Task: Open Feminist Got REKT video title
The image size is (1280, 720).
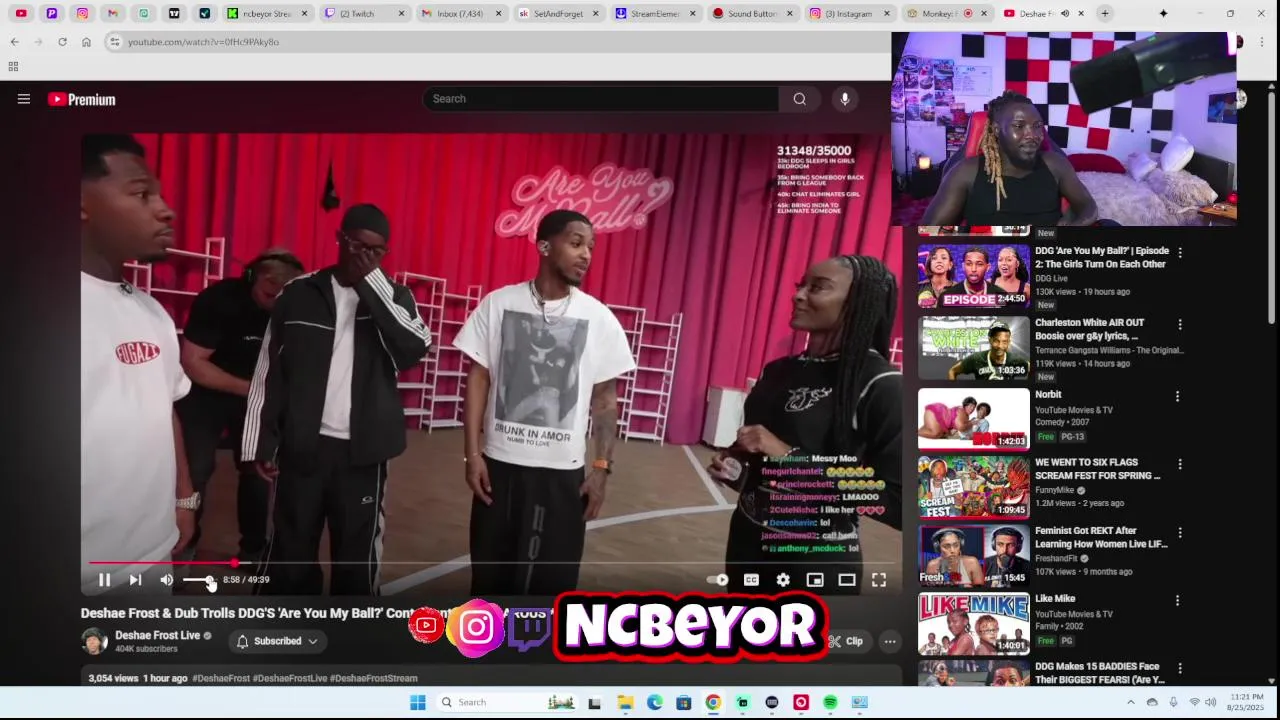Action: tap(1101, 537)
